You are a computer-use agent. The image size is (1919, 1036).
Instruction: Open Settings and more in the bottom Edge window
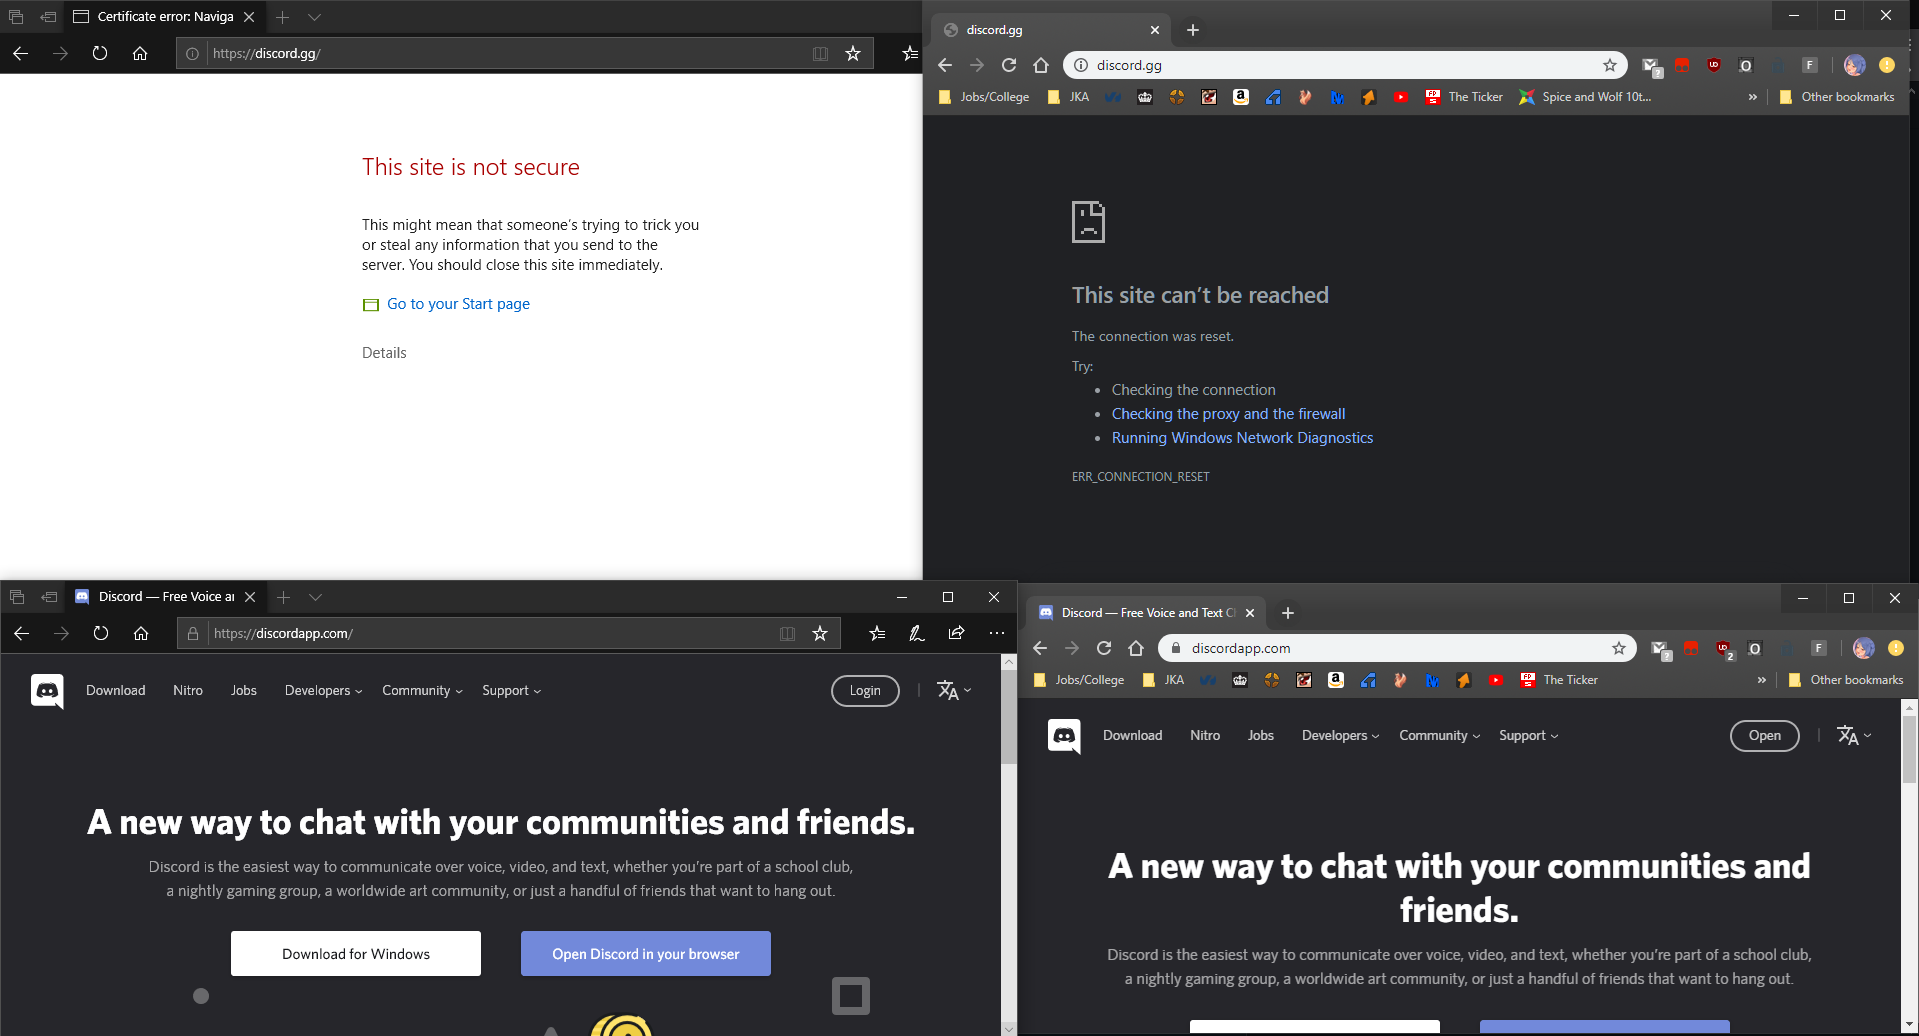pos(996,633)
